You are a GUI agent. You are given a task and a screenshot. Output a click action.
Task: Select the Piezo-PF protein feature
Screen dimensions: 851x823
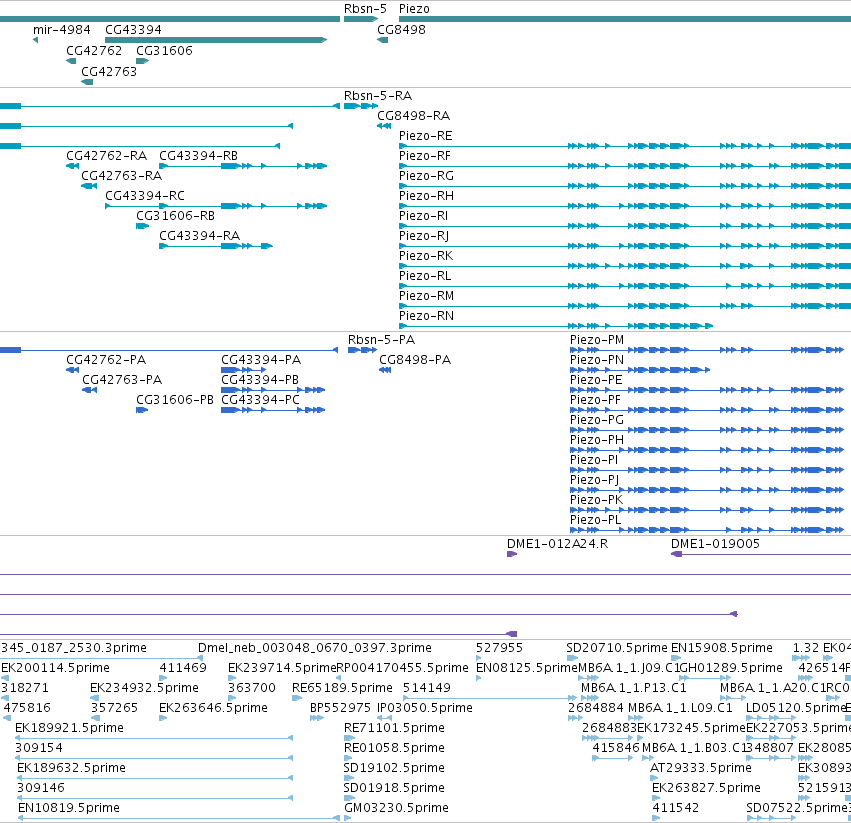pyautogui.click(x=707, y=410)
